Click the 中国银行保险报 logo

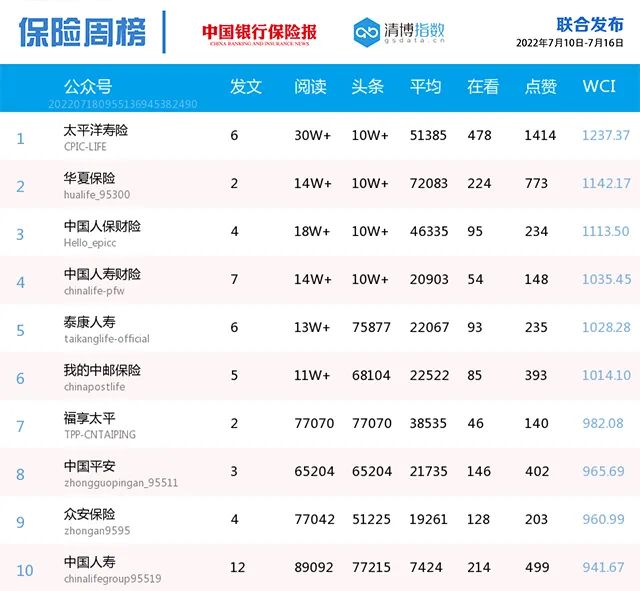tap(259, 34)
